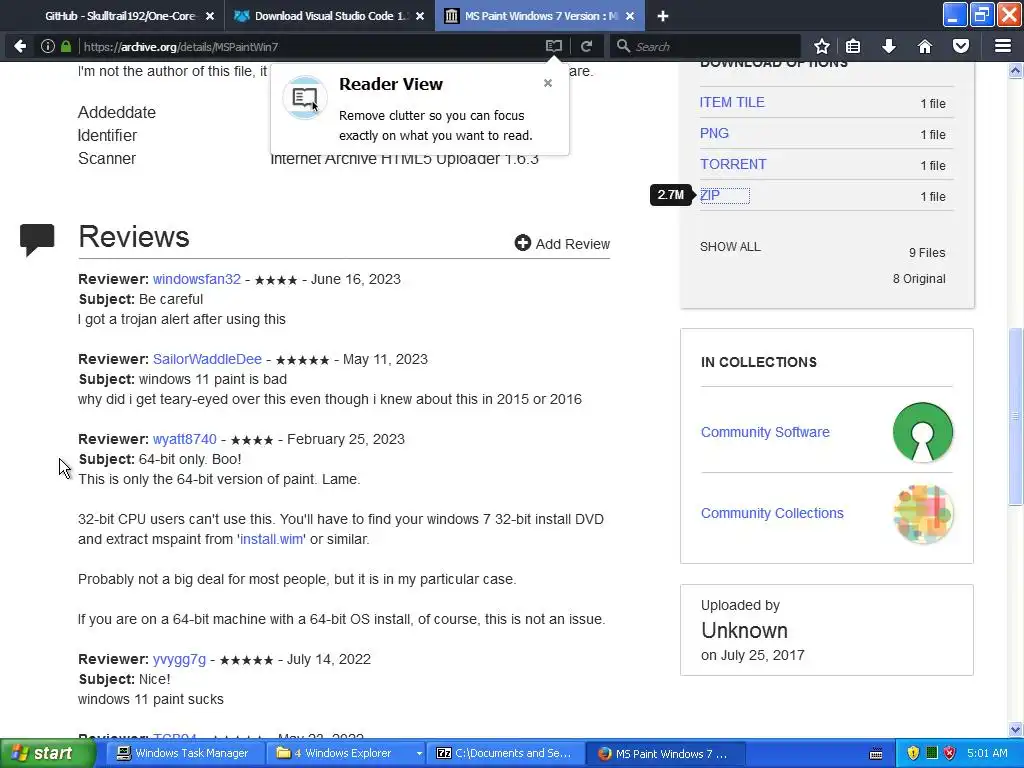The width and height of the screenshot is (1024, 768).
Task: Click Add Review text link
Action: (x=573, y=244)
